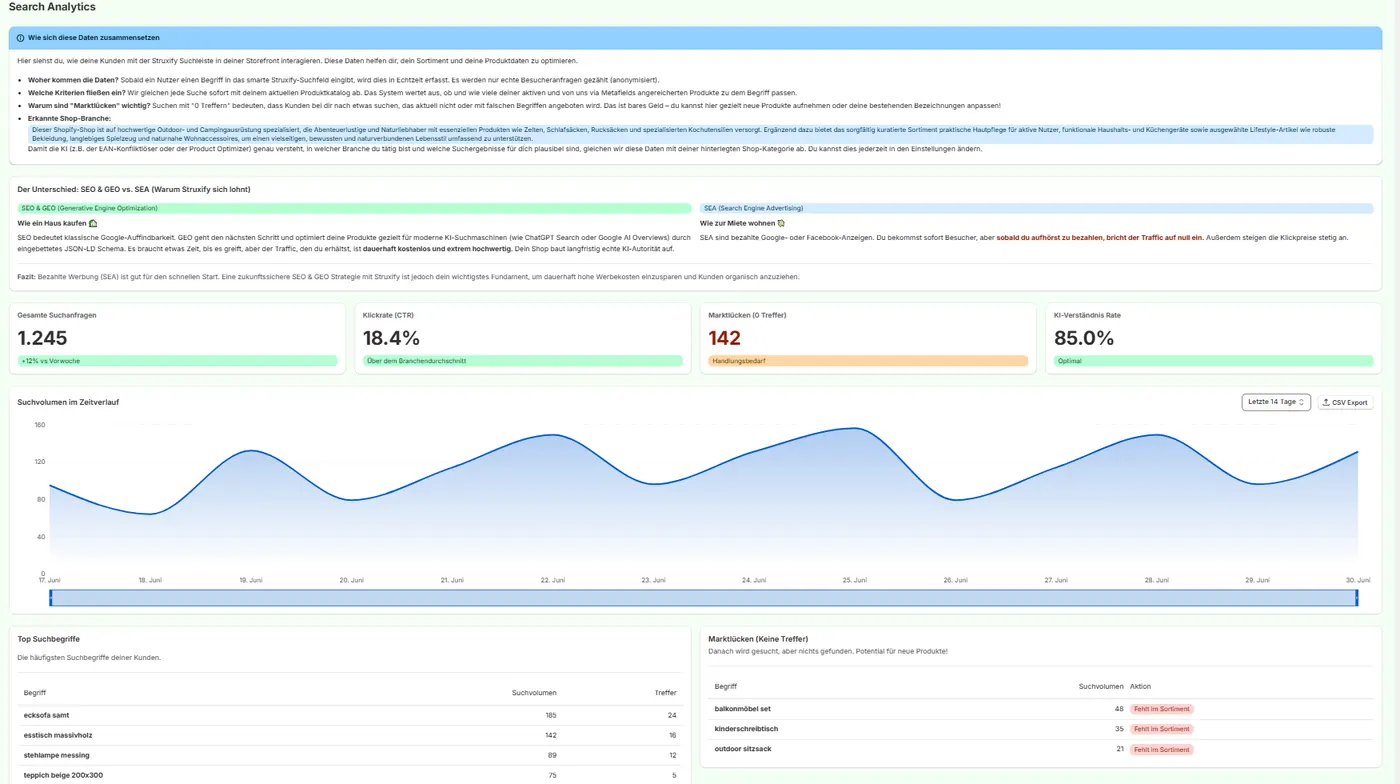Screen dimensions: 1400x784
Task: Export the chart data with CSV Export
Action: click(1345, 402)
